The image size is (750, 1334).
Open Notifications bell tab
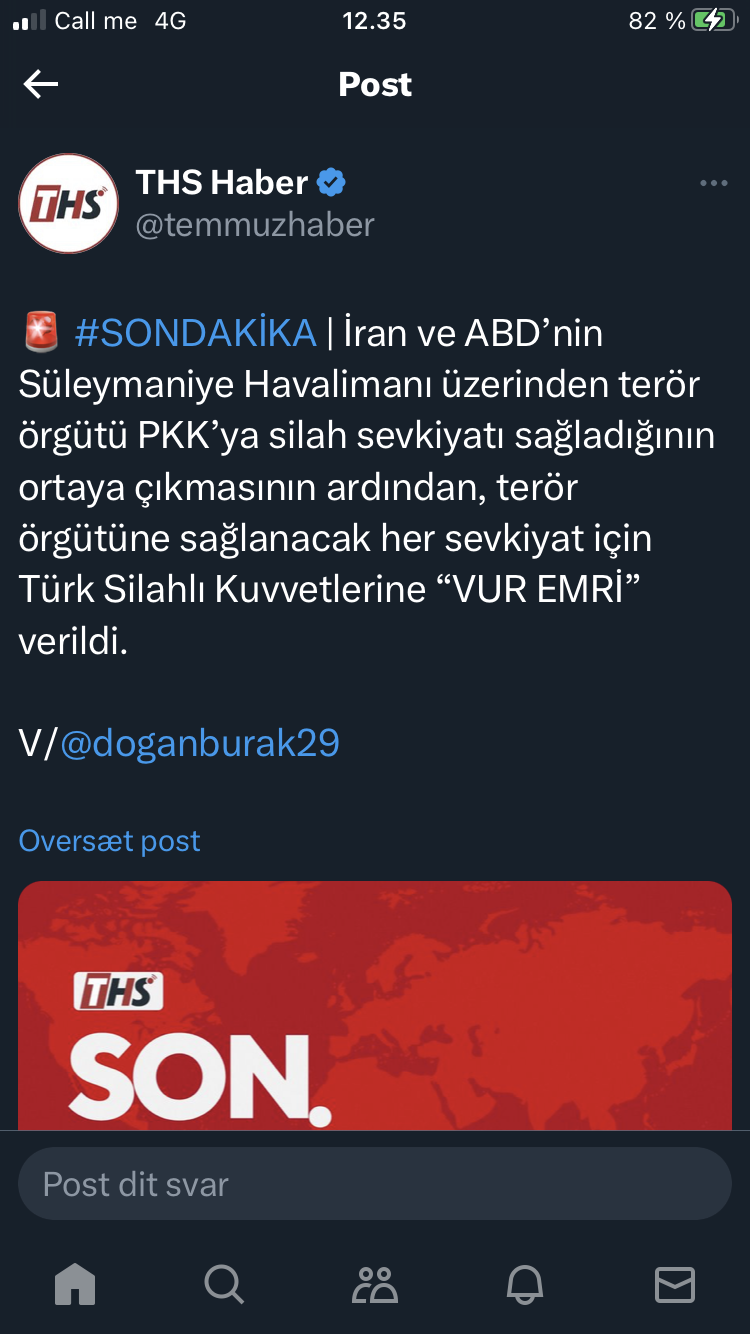click(525, 1284)
